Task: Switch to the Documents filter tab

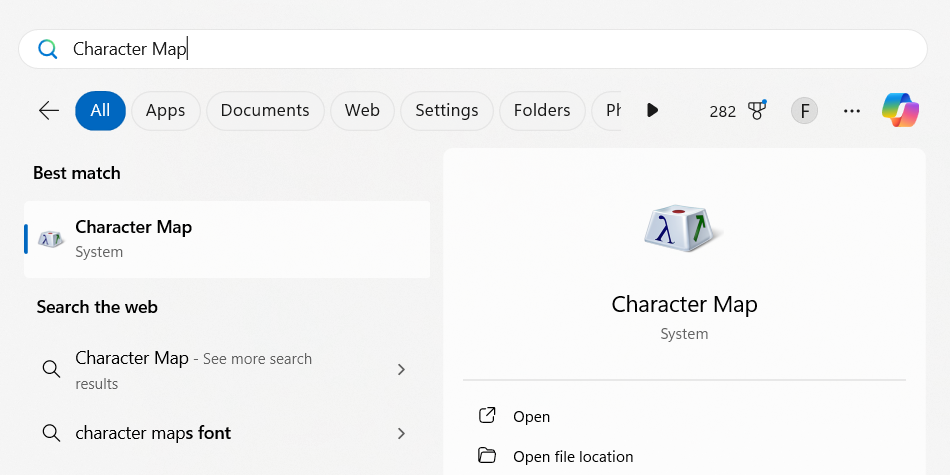Action: 265,110
